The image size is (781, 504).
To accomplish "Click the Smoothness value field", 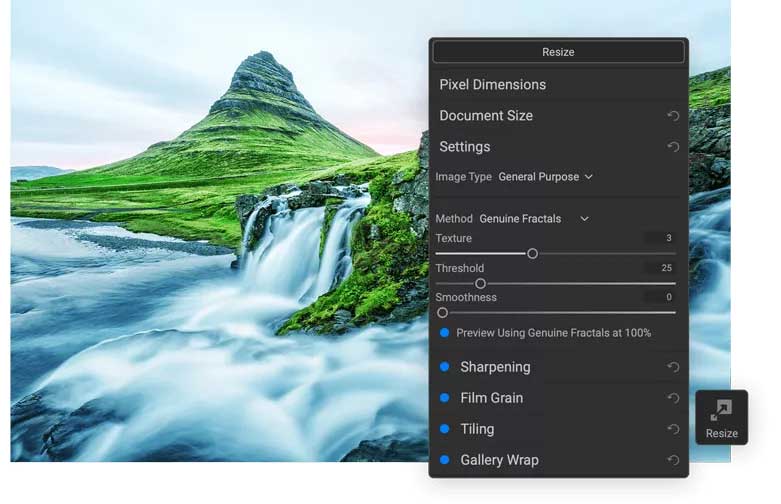I will click(659, 297).
